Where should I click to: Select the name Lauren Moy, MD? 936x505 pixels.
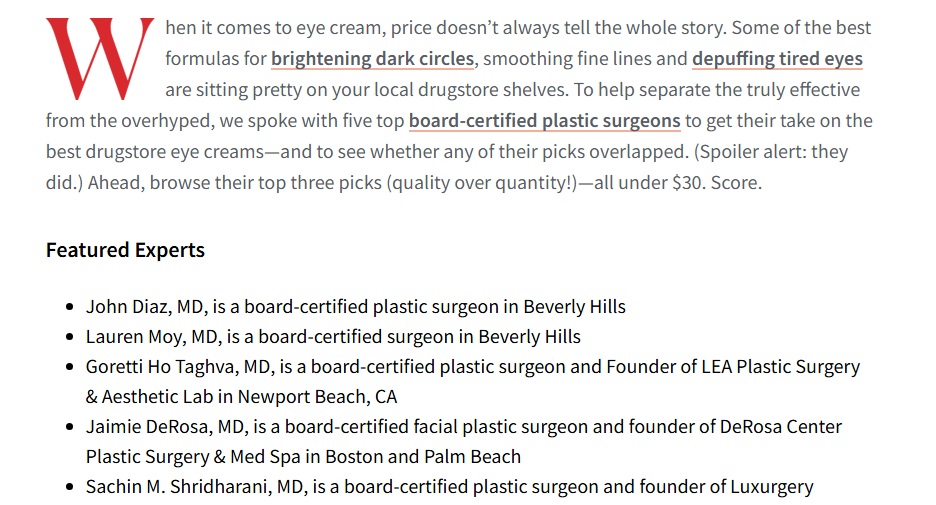(150, 337)
